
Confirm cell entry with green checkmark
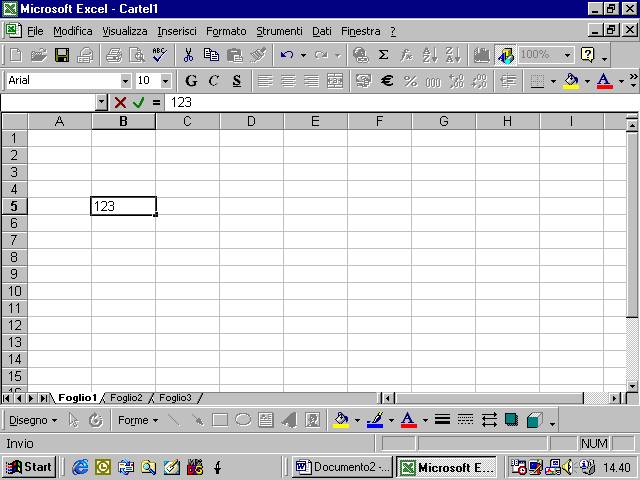pos(138,102)
